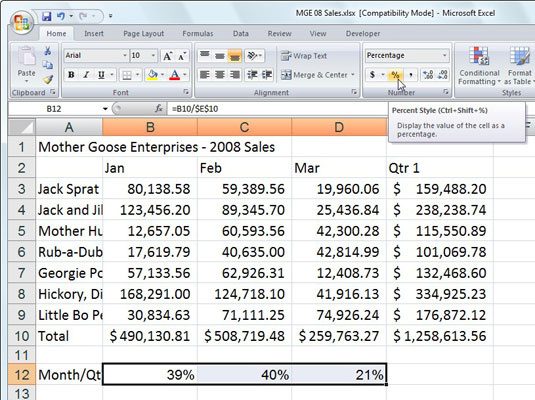Undo the last action
The width and height of the screenshot is (535, 400).
61,16
